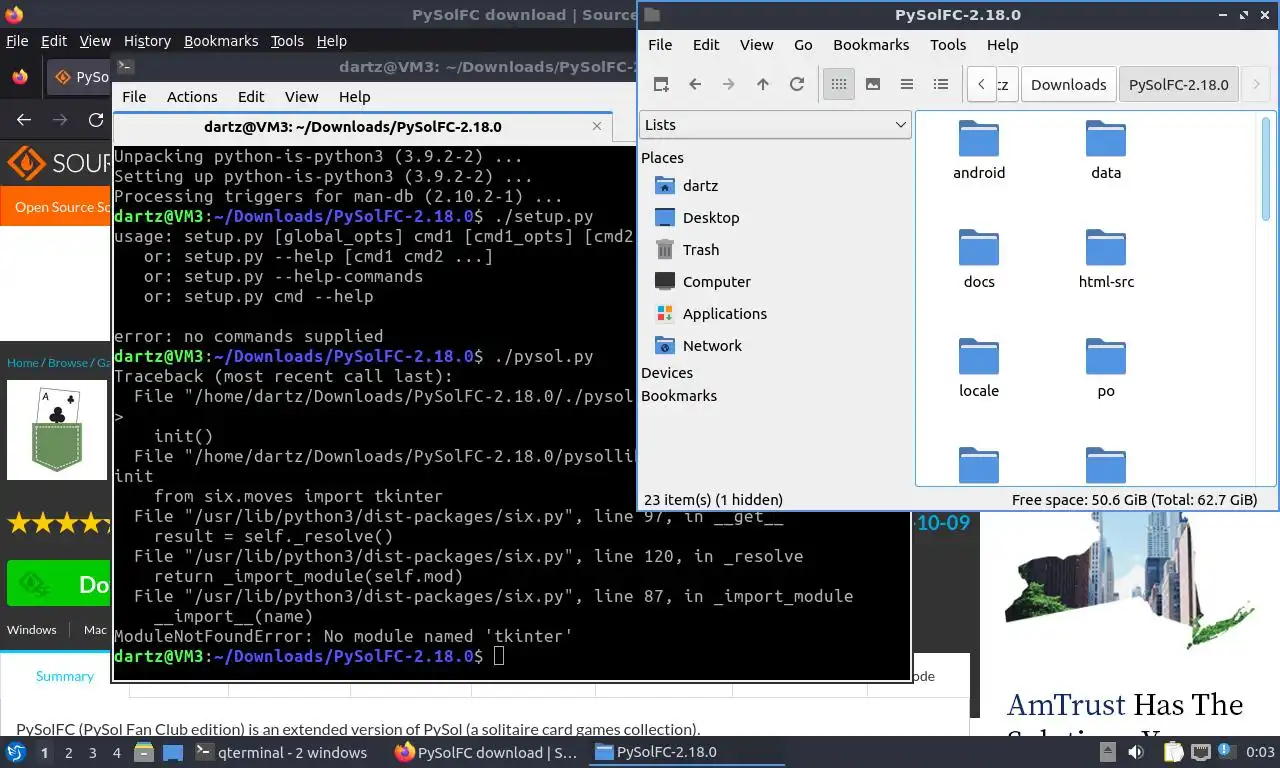The width and height of the screenshot is (1280, 768).
Task: Click SourceForge logo in browser
Action: 58,163
